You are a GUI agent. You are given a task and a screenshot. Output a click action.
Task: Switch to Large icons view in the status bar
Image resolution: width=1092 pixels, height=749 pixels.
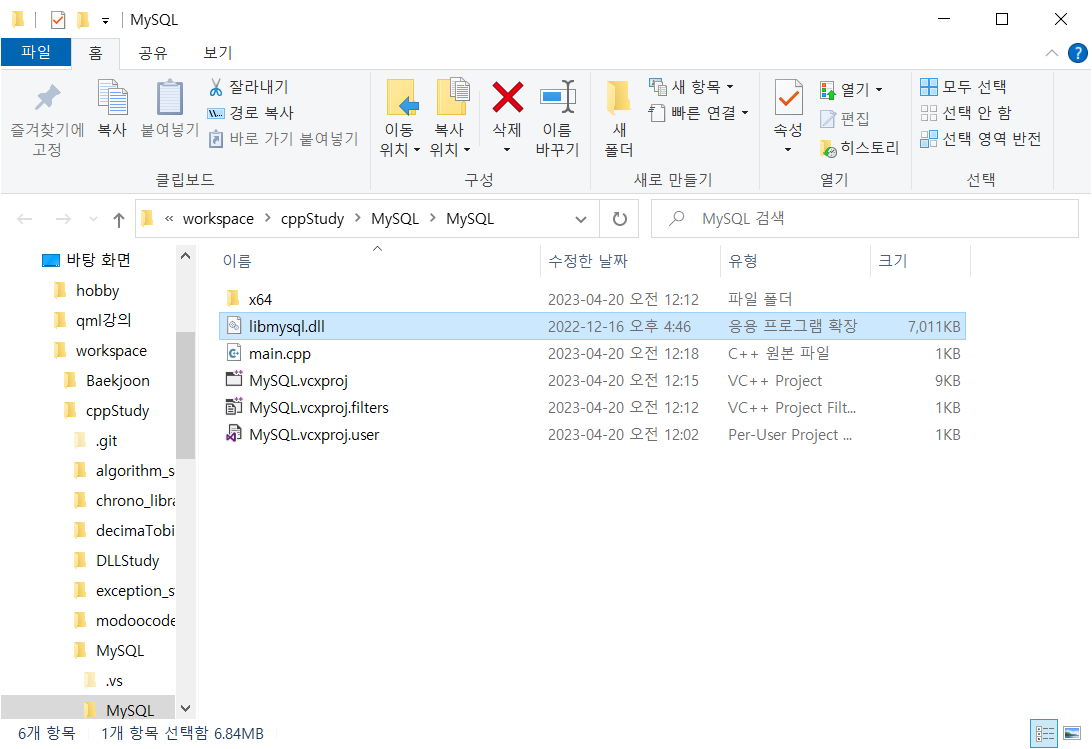1072,734
